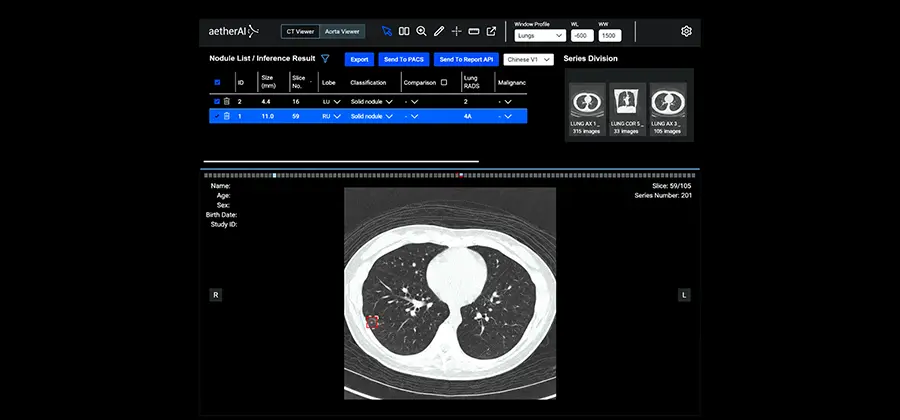Open the Chinese V1 language dropdown

529,59
